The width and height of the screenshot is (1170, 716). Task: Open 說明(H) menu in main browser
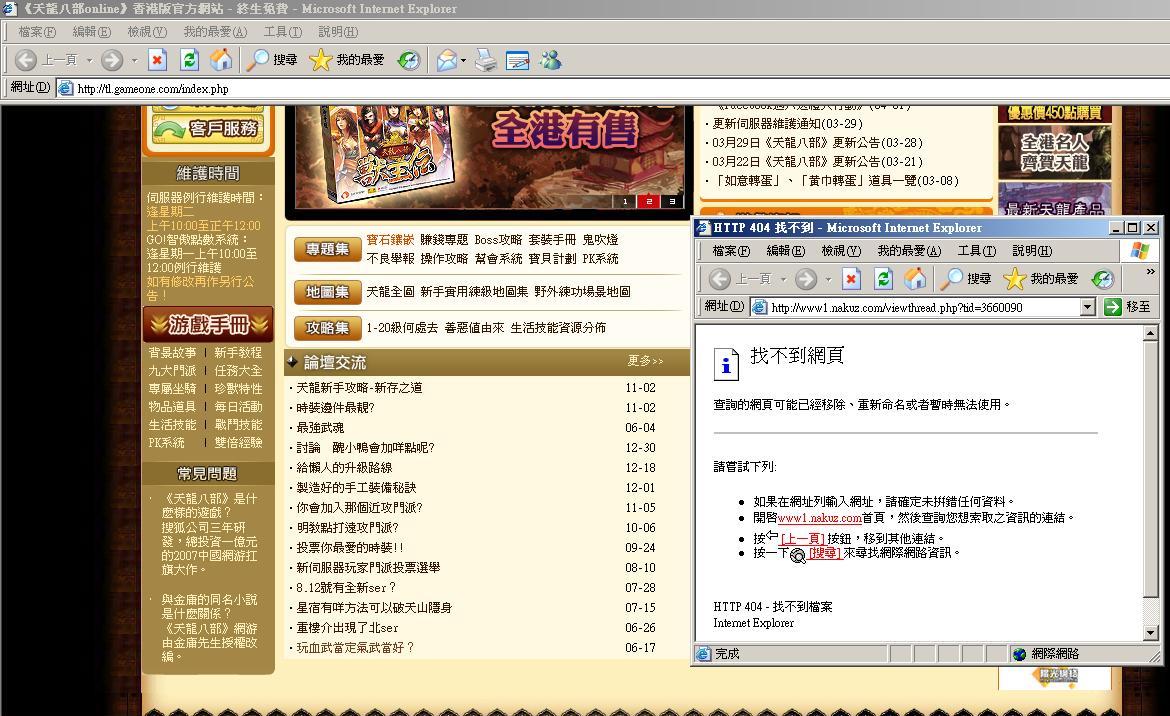coord(338,31)
